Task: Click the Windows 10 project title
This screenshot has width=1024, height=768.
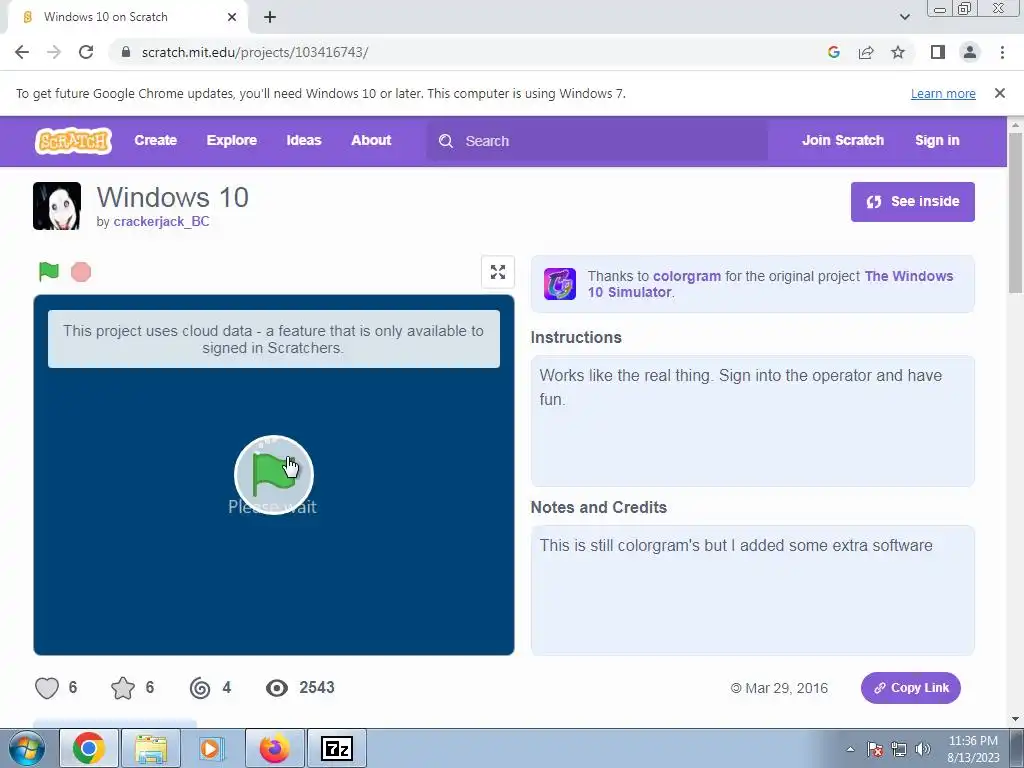Action: click(x=172, y=197)
